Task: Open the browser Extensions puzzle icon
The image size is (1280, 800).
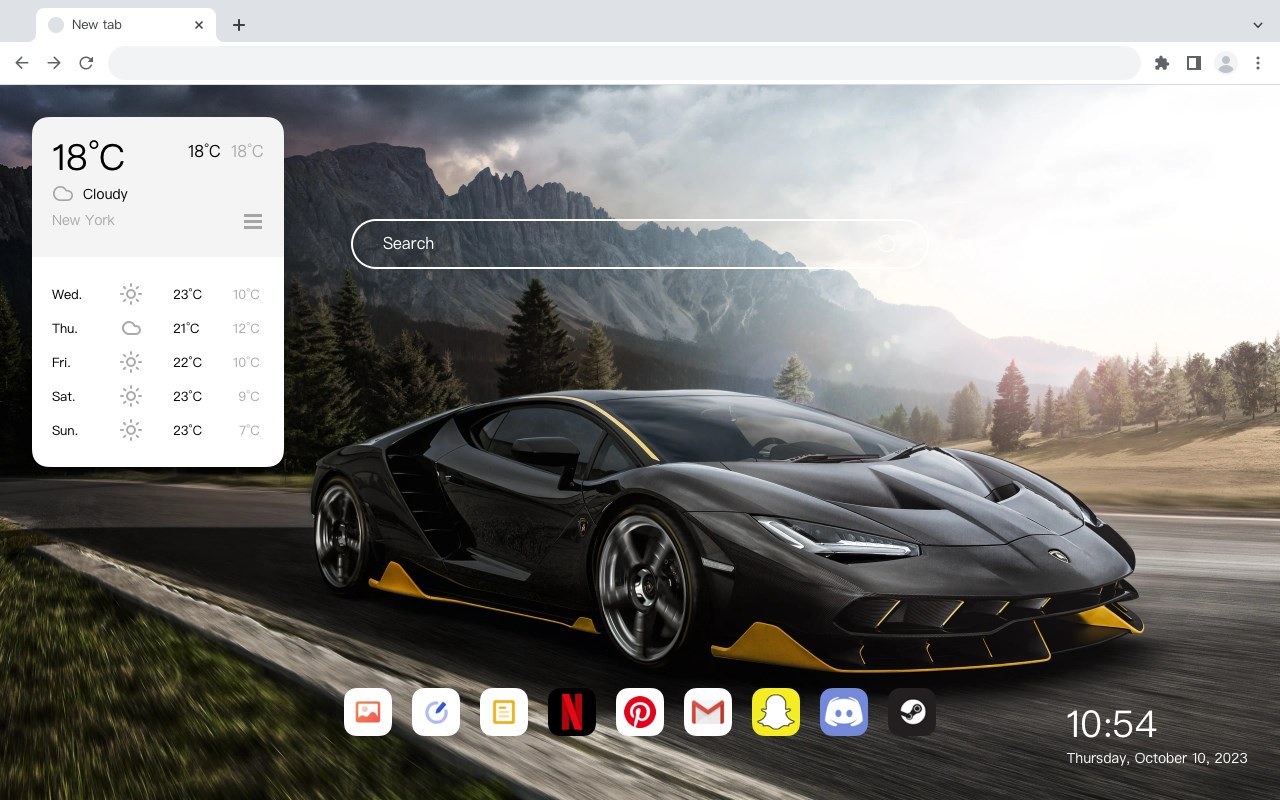Action: coord(1162,63)
